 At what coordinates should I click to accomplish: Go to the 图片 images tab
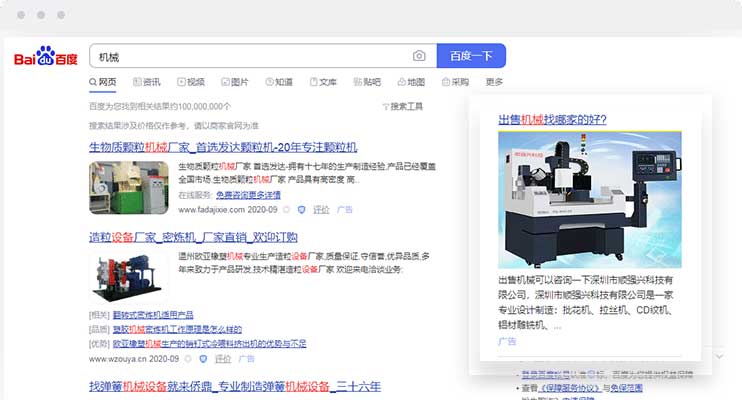[x=235, y=82]
